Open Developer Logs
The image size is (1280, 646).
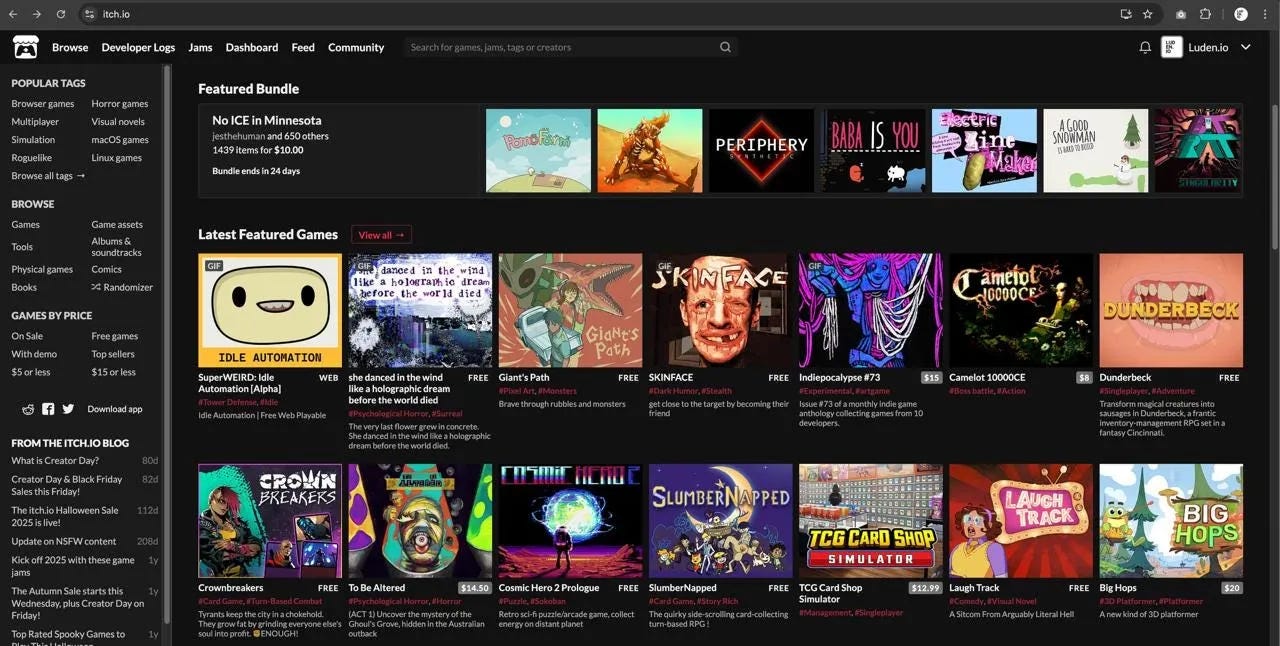pyautogui.click(x=138, y=47)
